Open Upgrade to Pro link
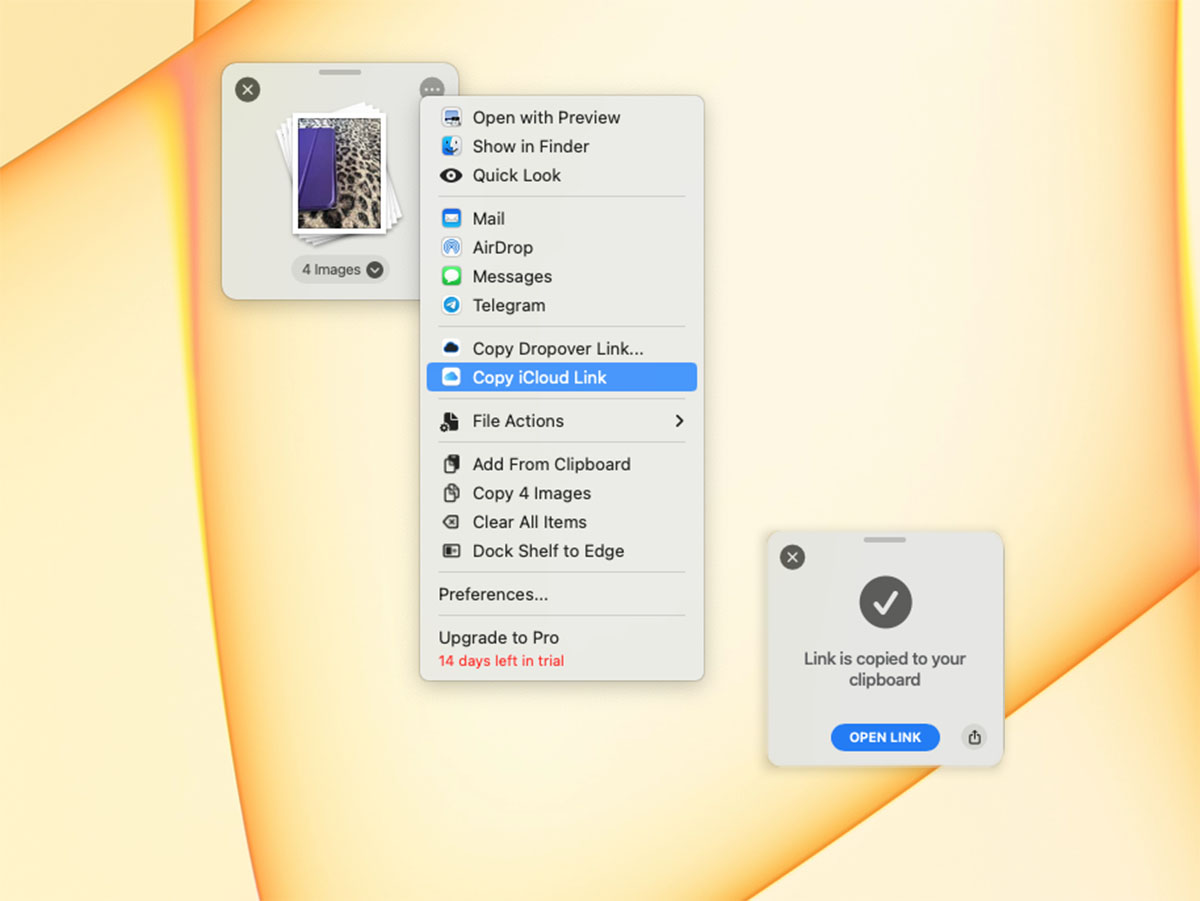The width and height of the screenshot is (1200, 901). 498,638
